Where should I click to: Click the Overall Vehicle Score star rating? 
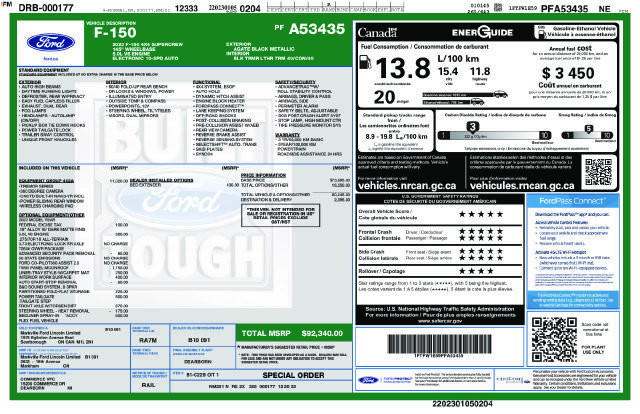click(x=481, y=214)
